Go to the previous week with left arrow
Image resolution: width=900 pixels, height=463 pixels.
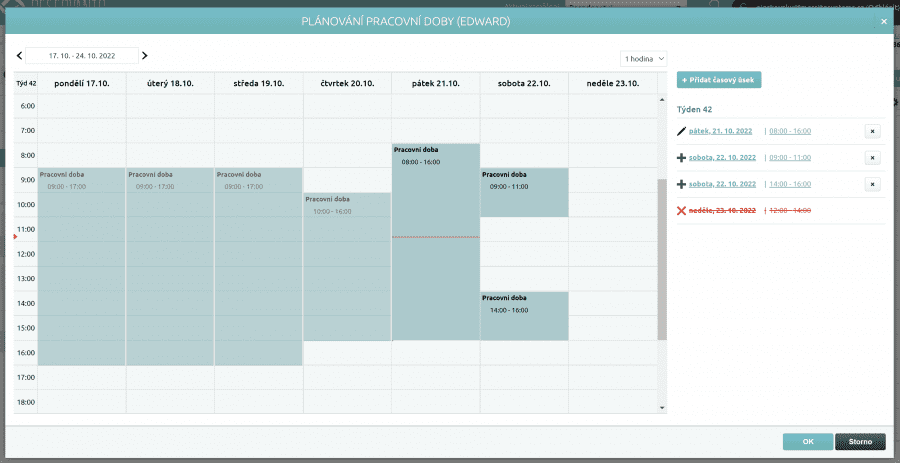[x=19, y=56]
